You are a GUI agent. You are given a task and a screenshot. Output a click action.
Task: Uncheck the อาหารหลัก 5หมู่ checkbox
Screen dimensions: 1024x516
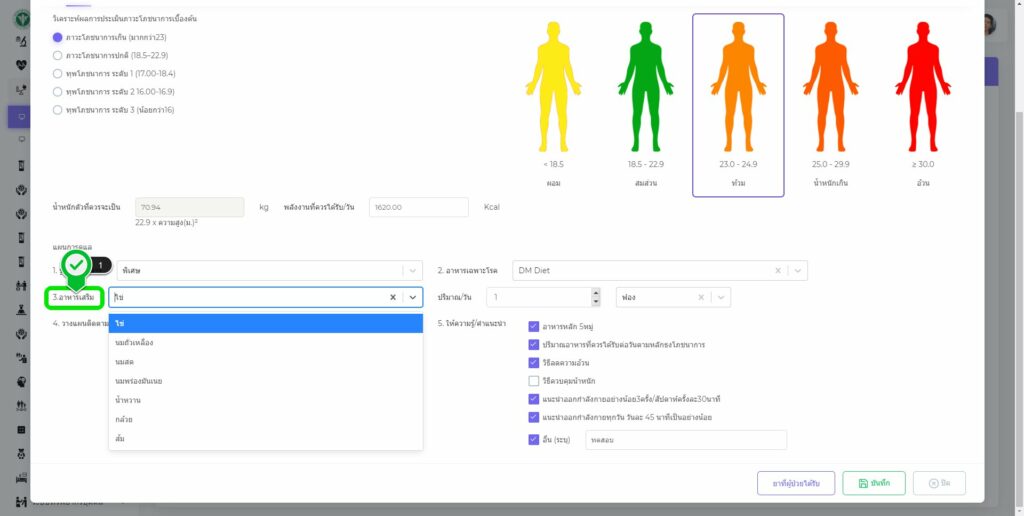tap(534, 326)
